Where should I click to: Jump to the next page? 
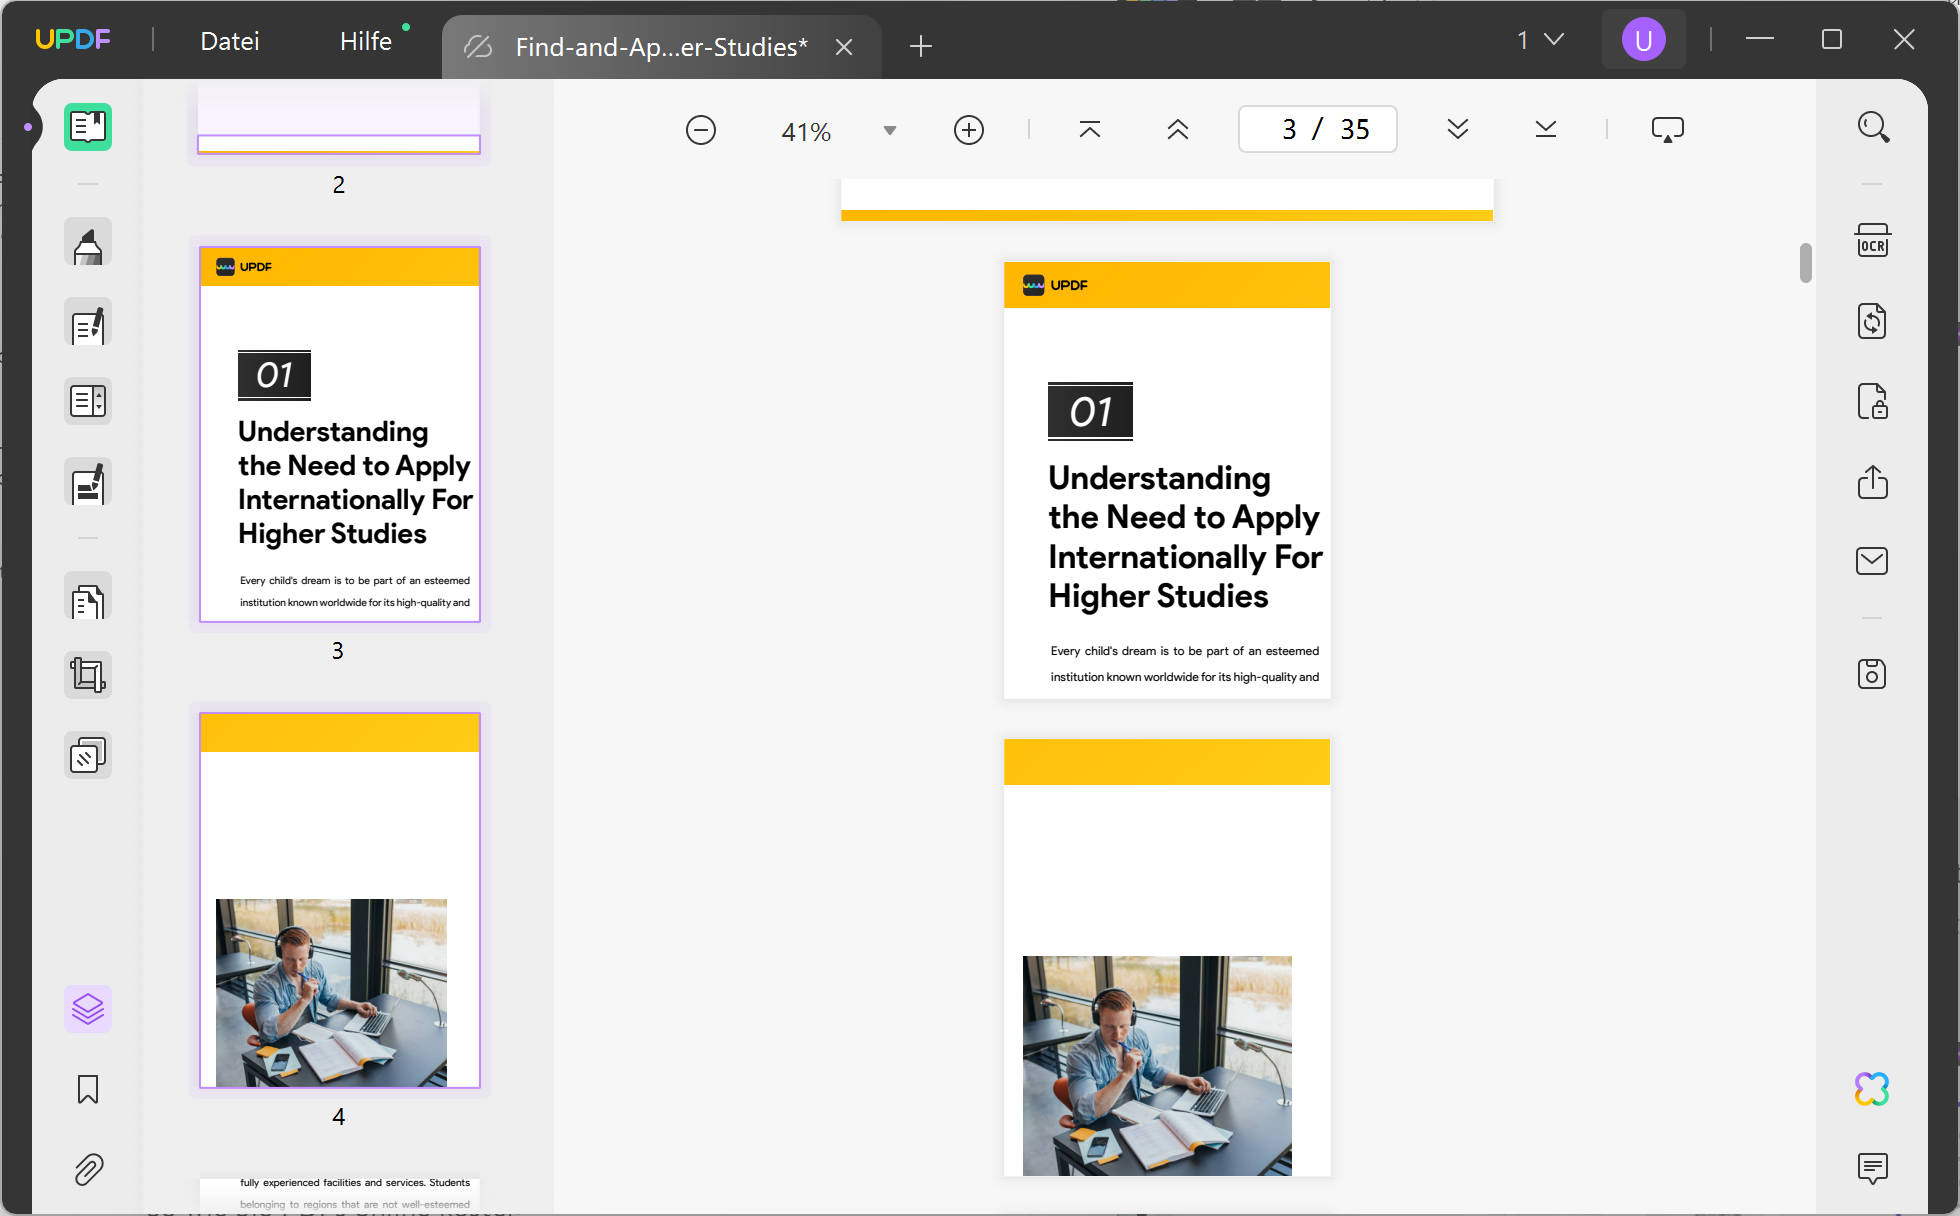[1458, 129]
